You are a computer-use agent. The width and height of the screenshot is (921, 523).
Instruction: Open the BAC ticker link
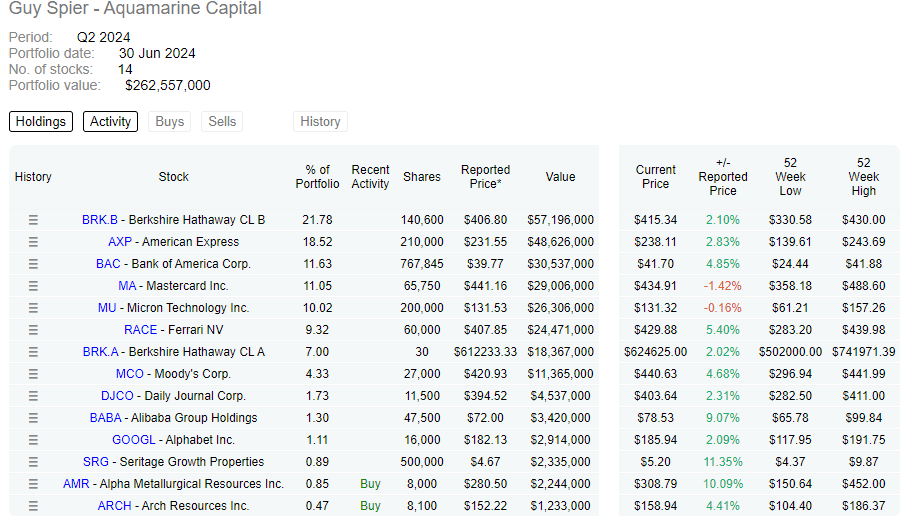108,264
